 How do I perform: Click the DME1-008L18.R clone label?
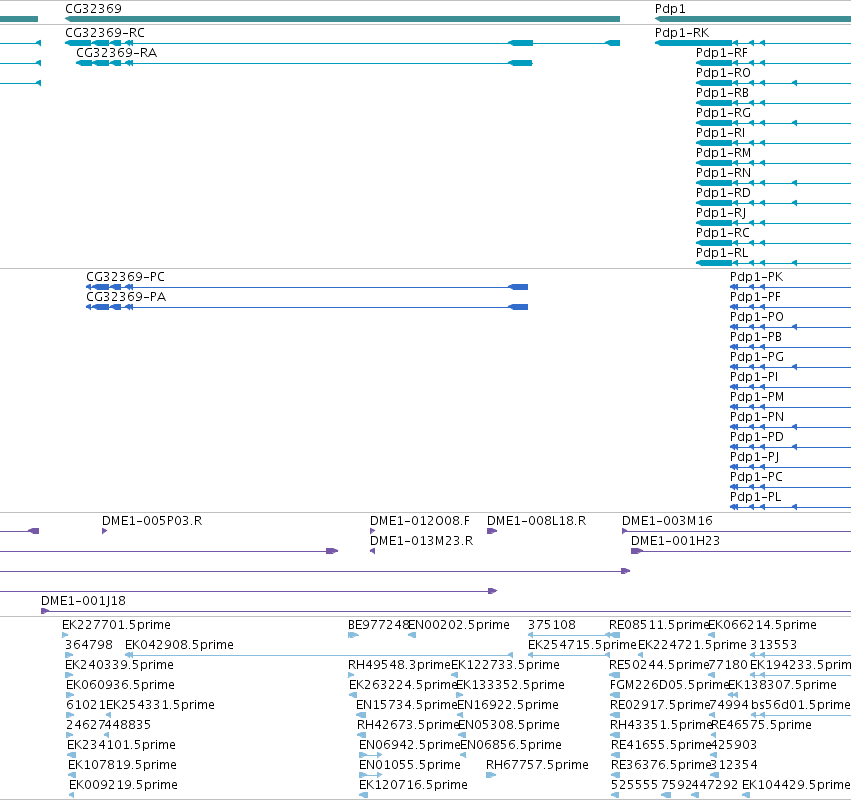(537, 521)
